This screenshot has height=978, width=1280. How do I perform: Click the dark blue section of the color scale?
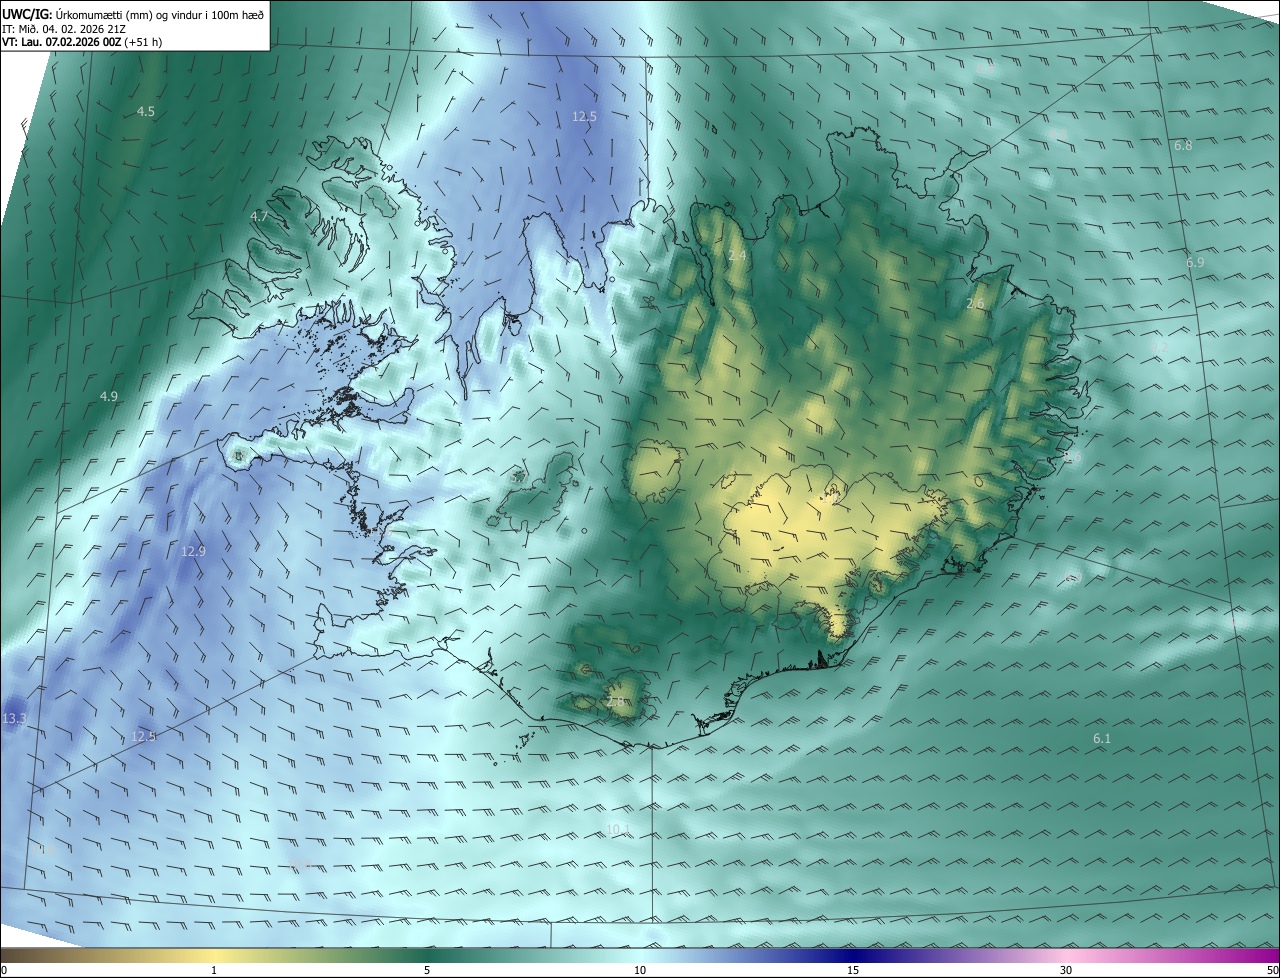point(853,955)
